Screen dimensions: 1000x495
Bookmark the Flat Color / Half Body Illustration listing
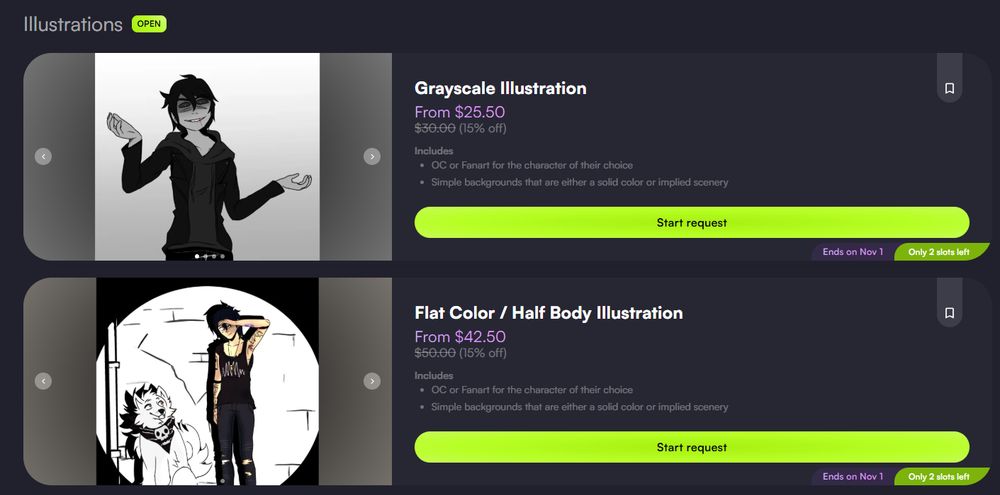[949, 313]
